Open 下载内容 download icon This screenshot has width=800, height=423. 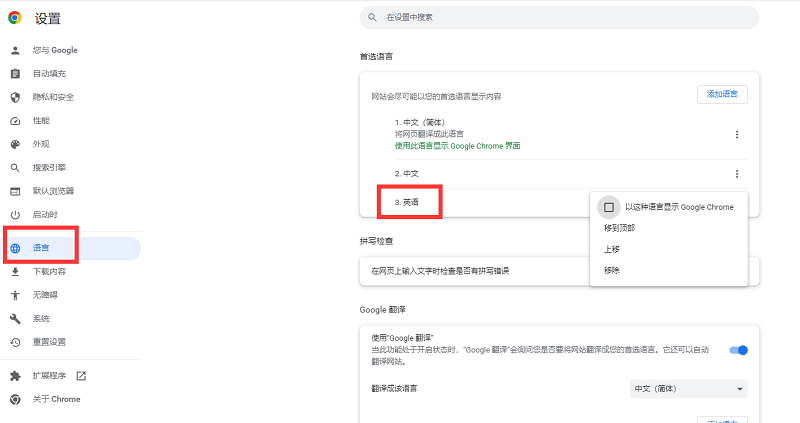pos(15,271)
